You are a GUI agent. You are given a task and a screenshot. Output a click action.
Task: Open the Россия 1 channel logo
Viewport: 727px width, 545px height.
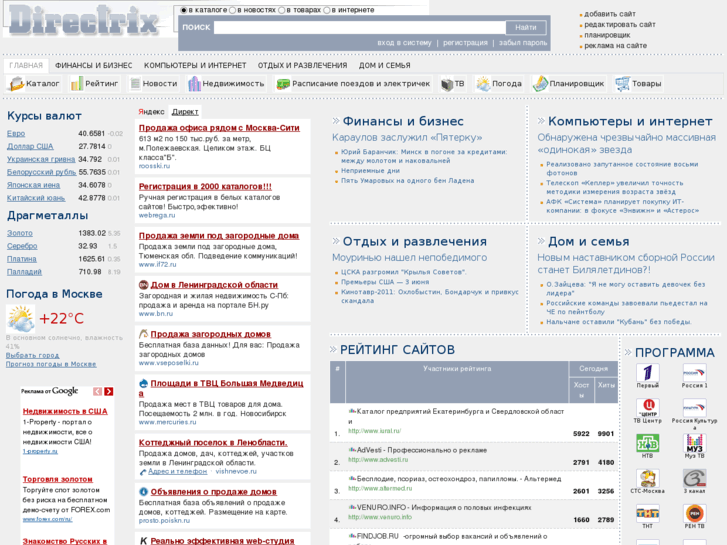(x=695, y=372)
